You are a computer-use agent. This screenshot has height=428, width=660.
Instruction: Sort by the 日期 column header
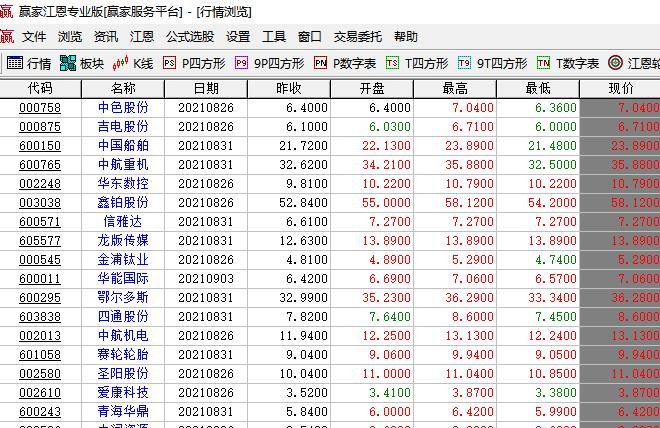[x=206, y=88]
